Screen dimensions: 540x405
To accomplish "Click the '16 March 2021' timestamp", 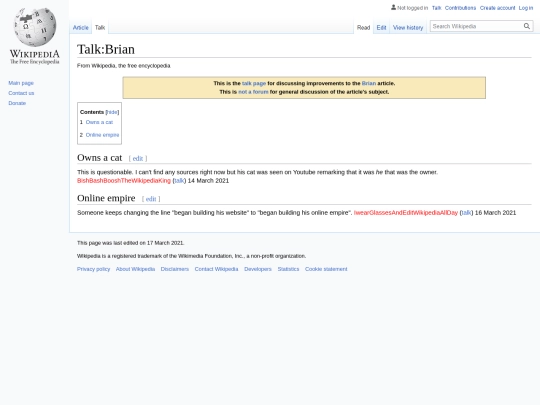I will (x=496, y=212).
